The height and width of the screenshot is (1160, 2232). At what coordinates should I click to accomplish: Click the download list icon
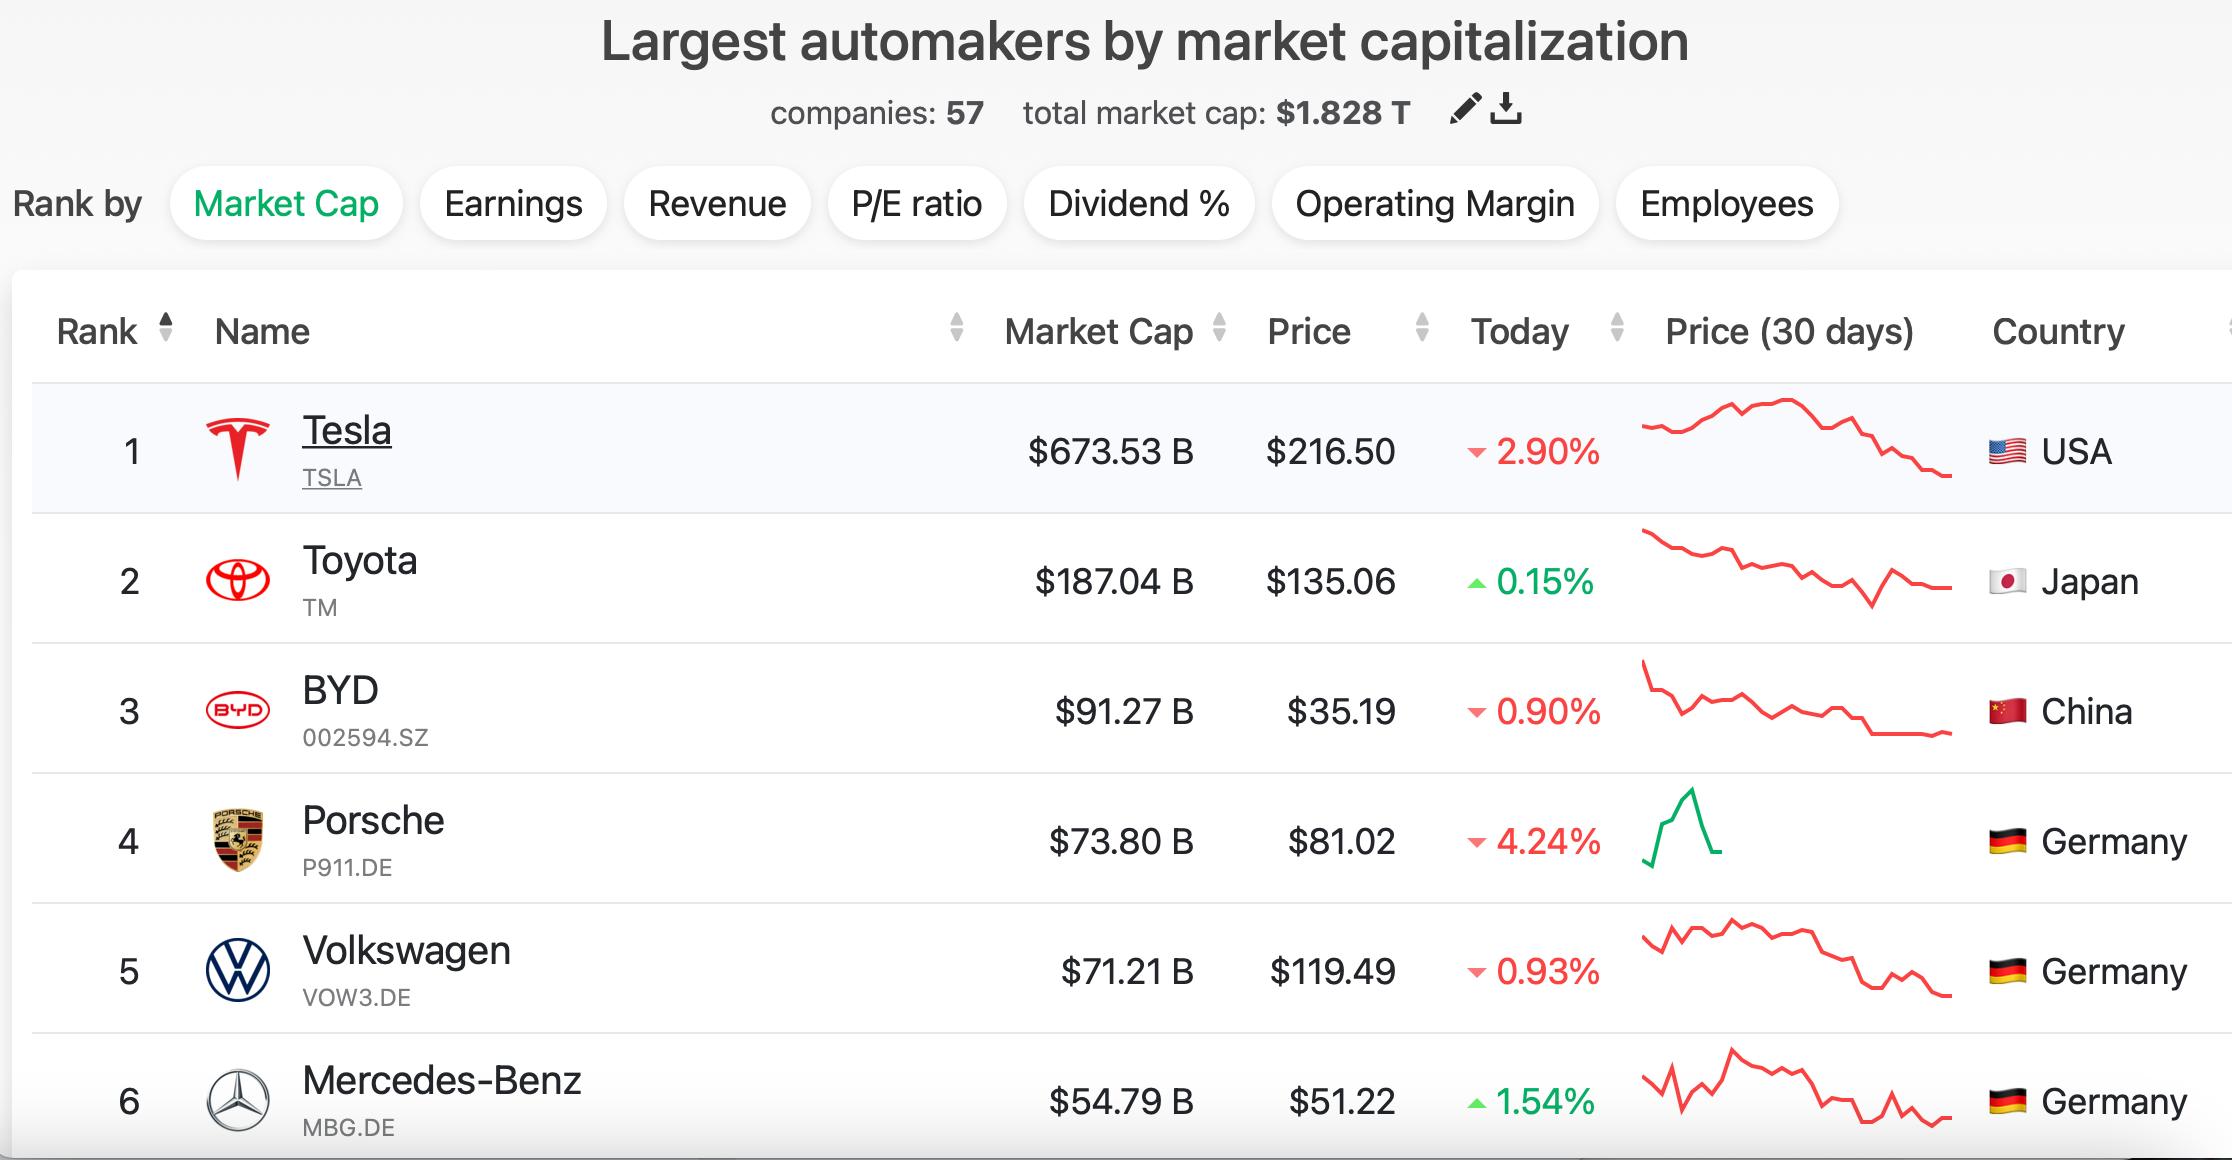point(1506,109)
